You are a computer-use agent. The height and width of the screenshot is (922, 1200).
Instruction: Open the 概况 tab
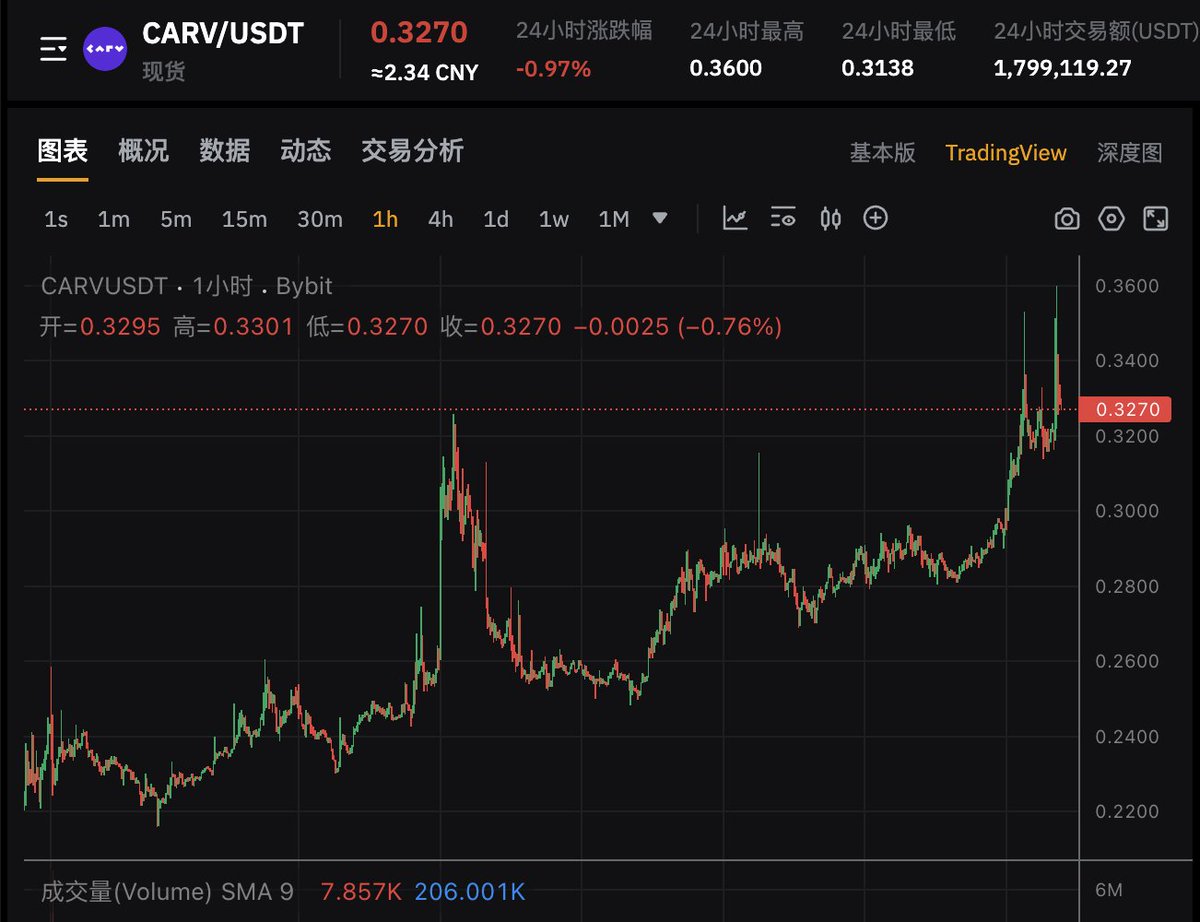tap(143, 151)
